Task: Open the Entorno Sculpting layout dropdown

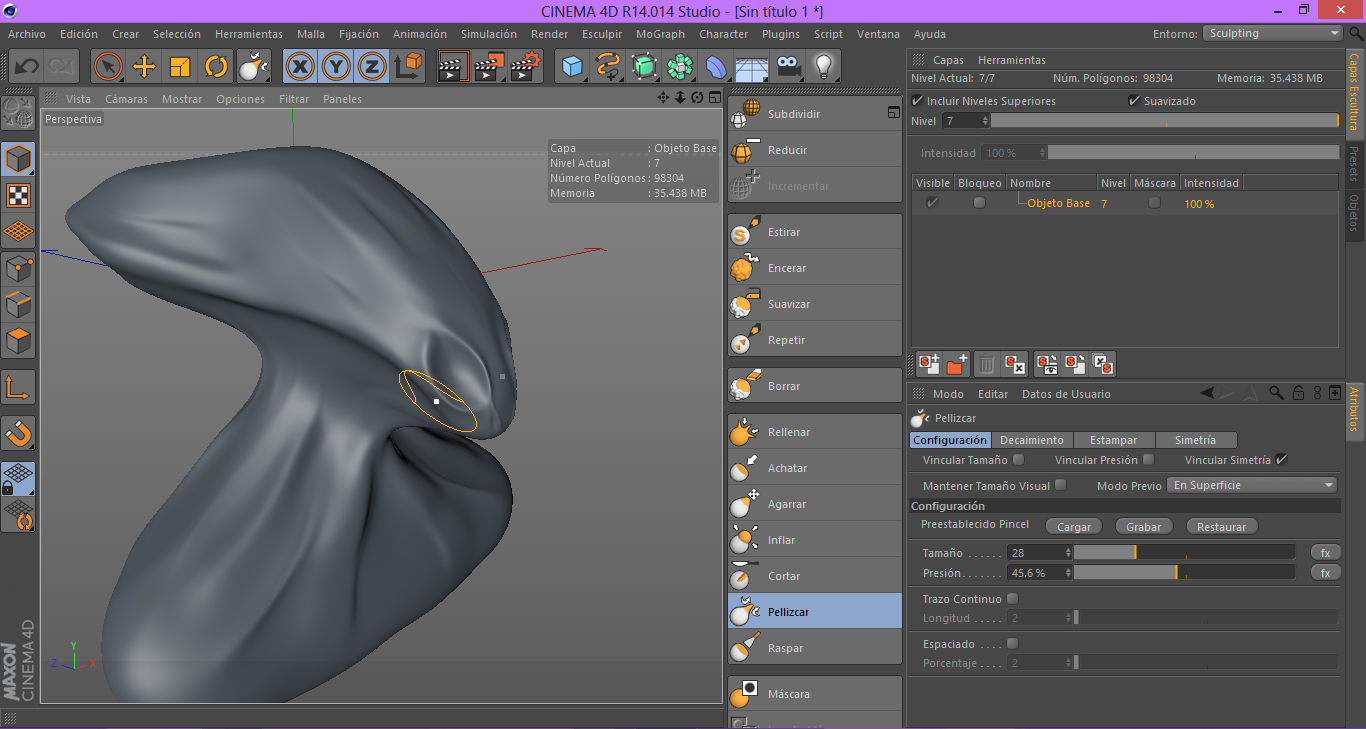Action: point(1272,33)
